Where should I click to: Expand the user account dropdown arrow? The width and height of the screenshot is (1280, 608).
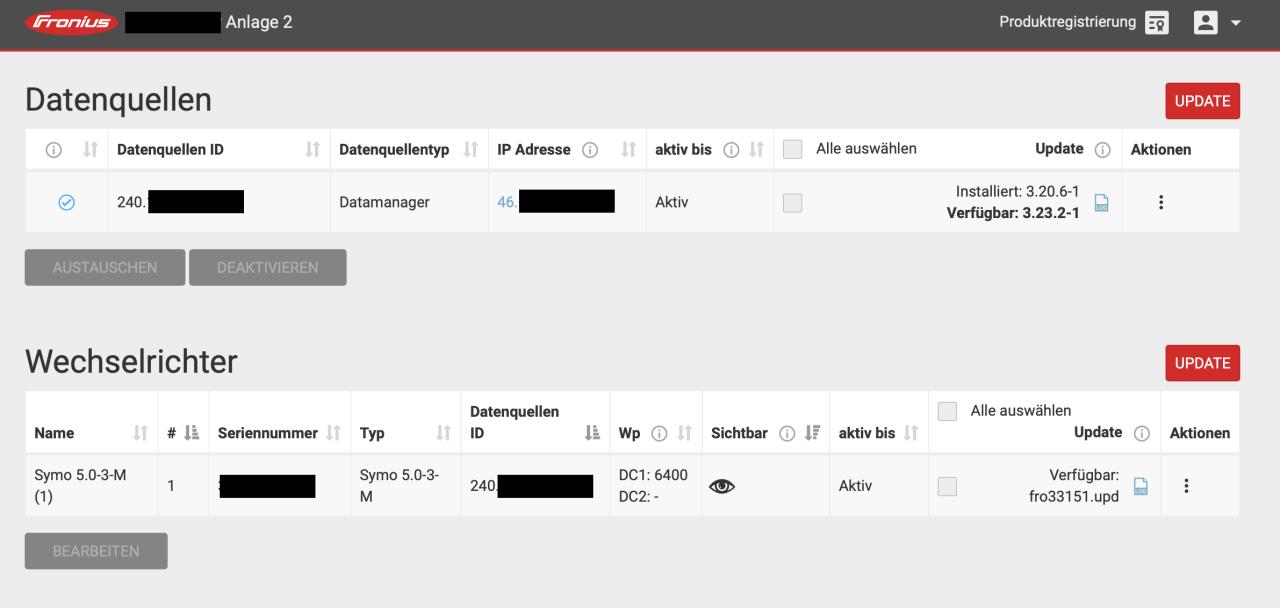pyautogui.click(x=1235, y=23)
